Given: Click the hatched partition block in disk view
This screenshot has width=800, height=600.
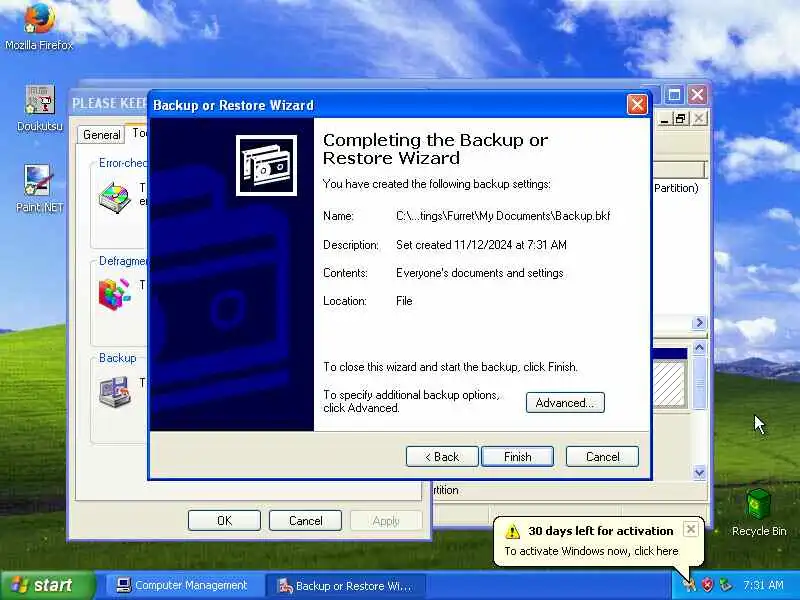Looking at the screenshot, I should pyautogui.click(x=669, y=383).
